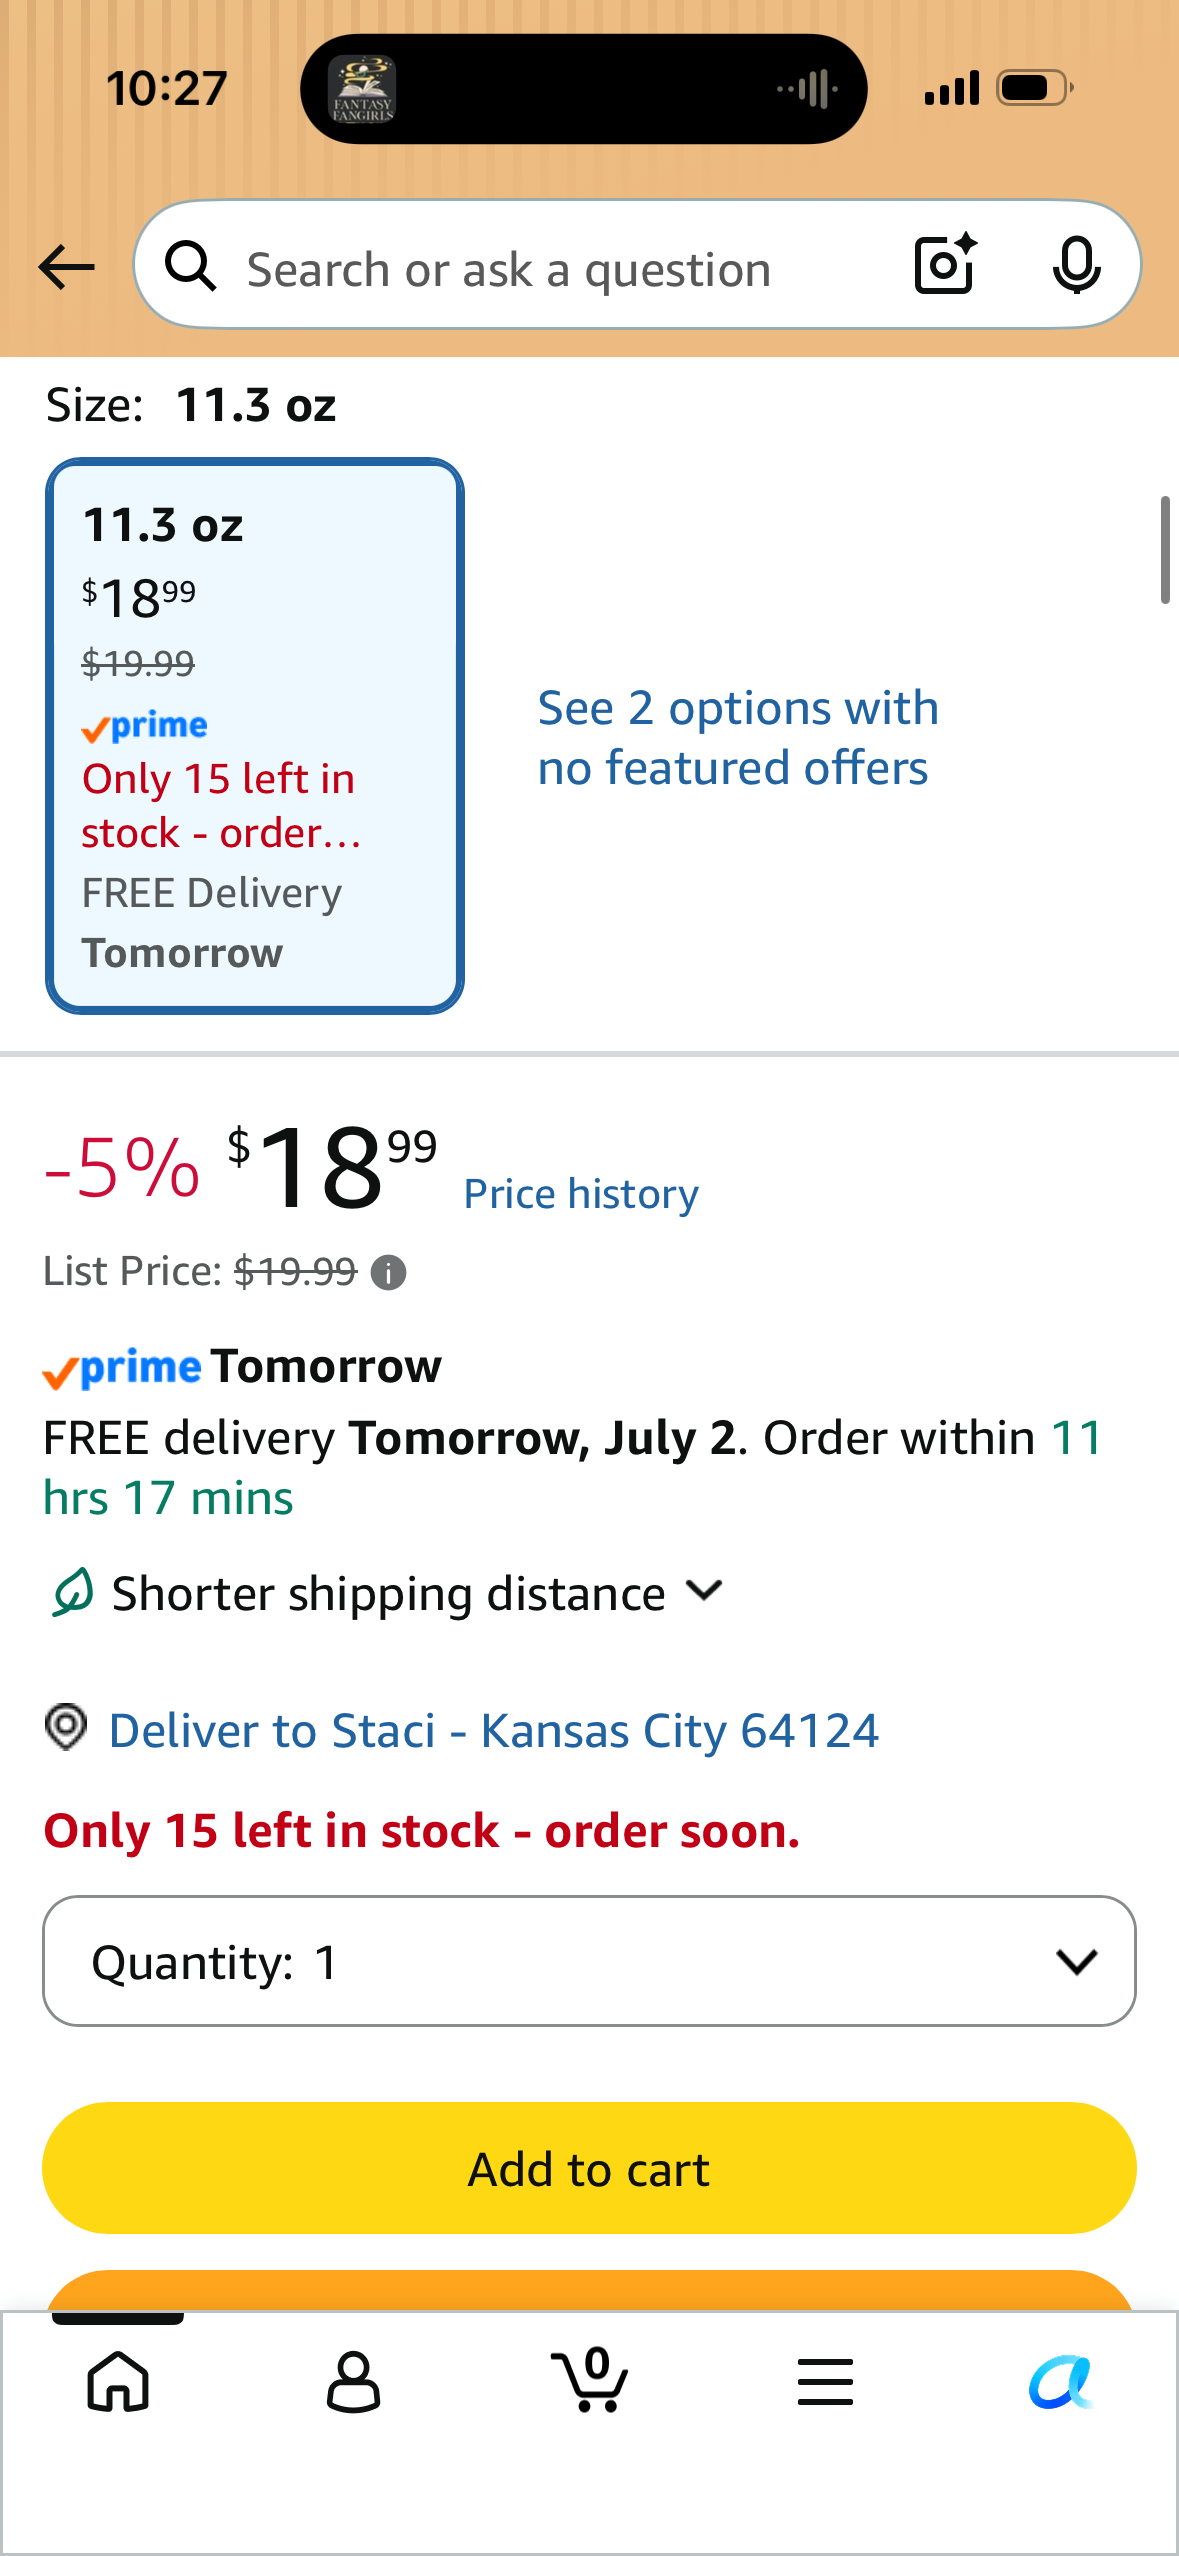Open the shopping cart icon
Image resolution: width=1179 pixels, height=2556 pixels.
coord(590,2379)
